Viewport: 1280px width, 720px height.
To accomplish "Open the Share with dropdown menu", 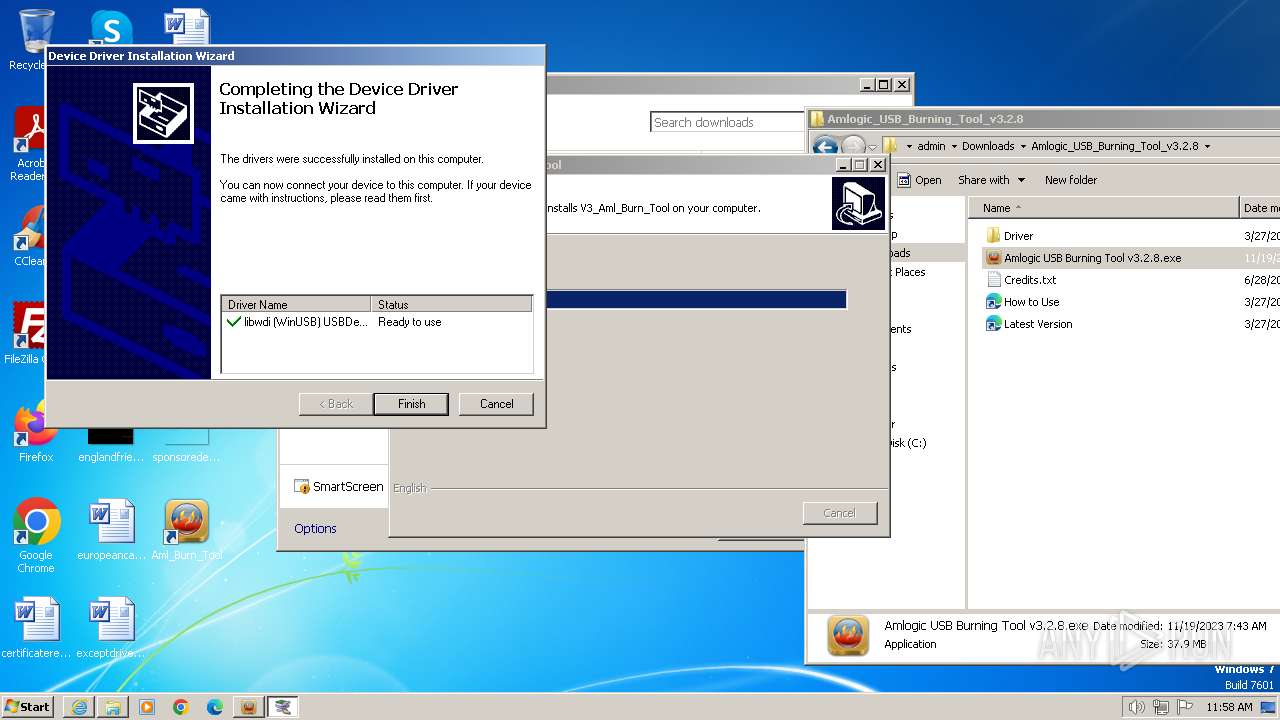I will 991,180.
